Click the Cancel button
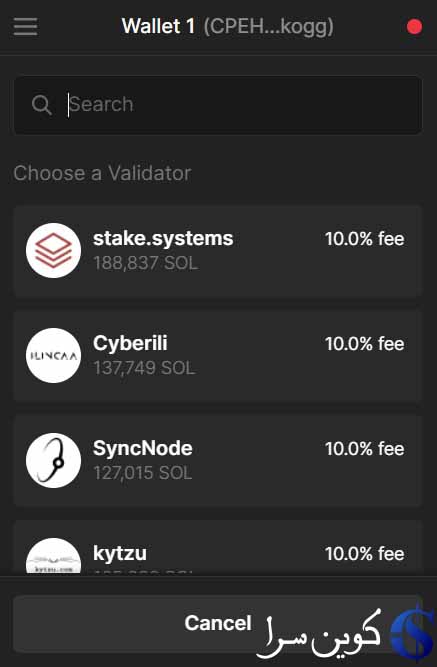This screenshot has width=437, height=667. tap(218, 624)
